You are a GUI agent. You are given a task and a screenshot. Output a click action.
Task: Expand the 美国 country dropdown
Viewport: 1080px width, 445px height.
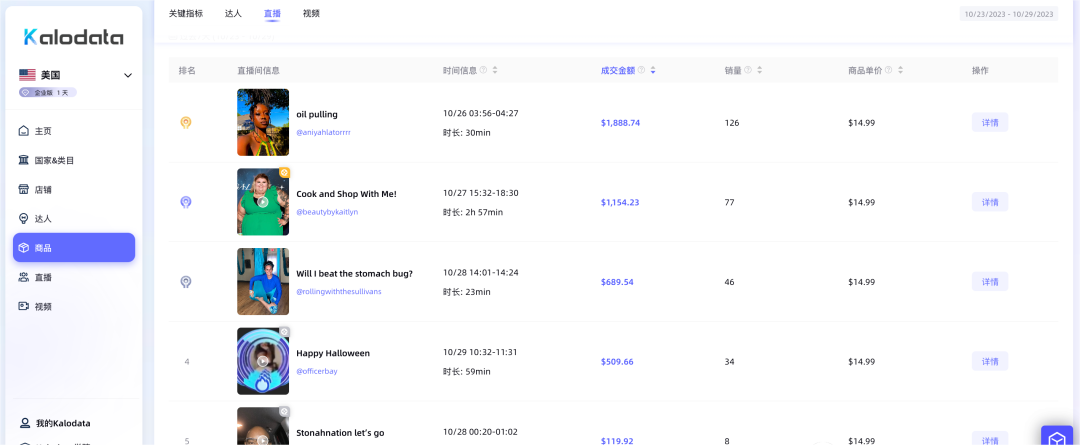point(128,75)
